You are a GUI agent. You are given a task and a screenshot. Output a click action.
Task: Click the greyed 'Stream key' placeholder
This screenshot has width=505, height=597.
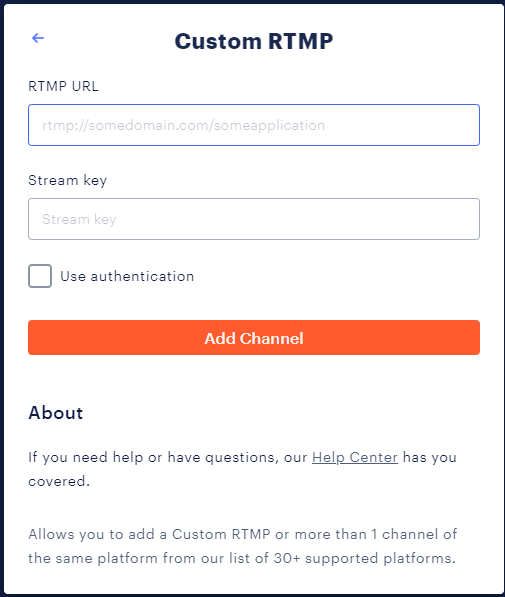[x=79, y=219]
